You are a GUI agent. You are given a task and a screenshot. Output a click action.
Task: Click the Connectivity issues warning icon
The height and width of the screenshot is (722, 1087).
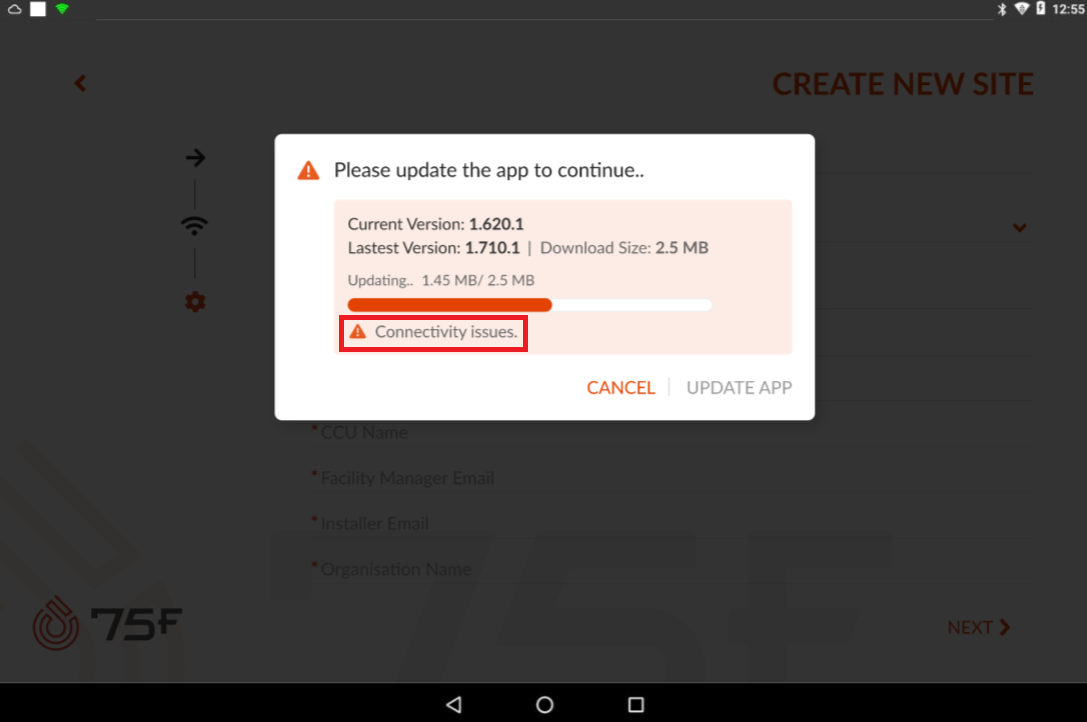(x=358, y=332)
